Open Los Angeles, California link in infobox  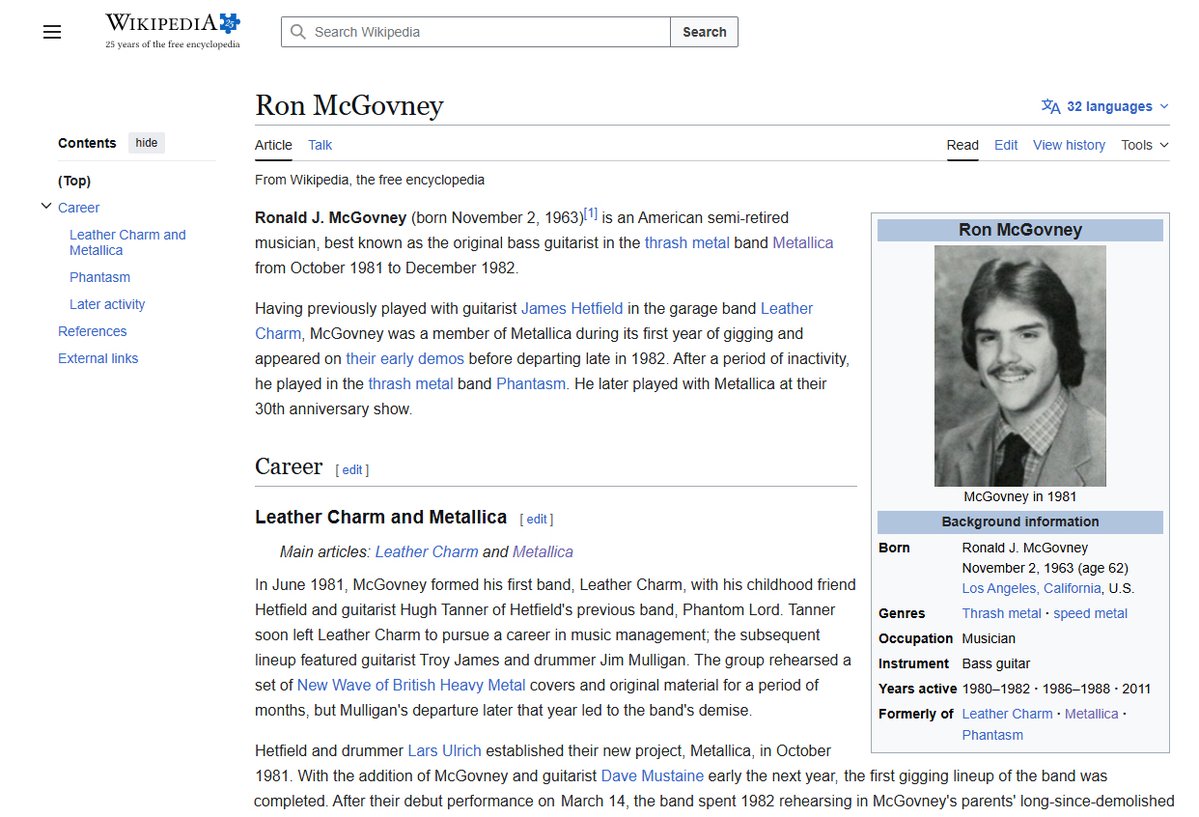(x=1032, y=588)
